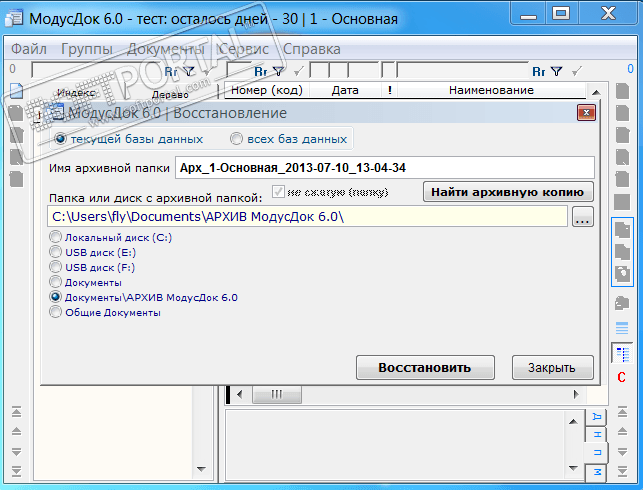This screenshot has width=643, height=490.
Task: Click the blue new-document icon in left sidebar
Action: [16, 91]
